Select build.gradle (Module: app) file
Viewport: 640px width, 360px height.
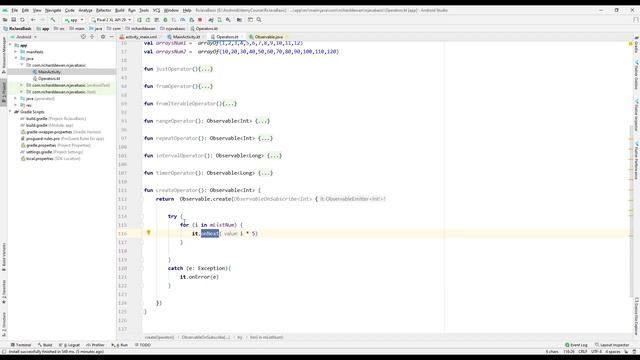[x=47, y=125]
